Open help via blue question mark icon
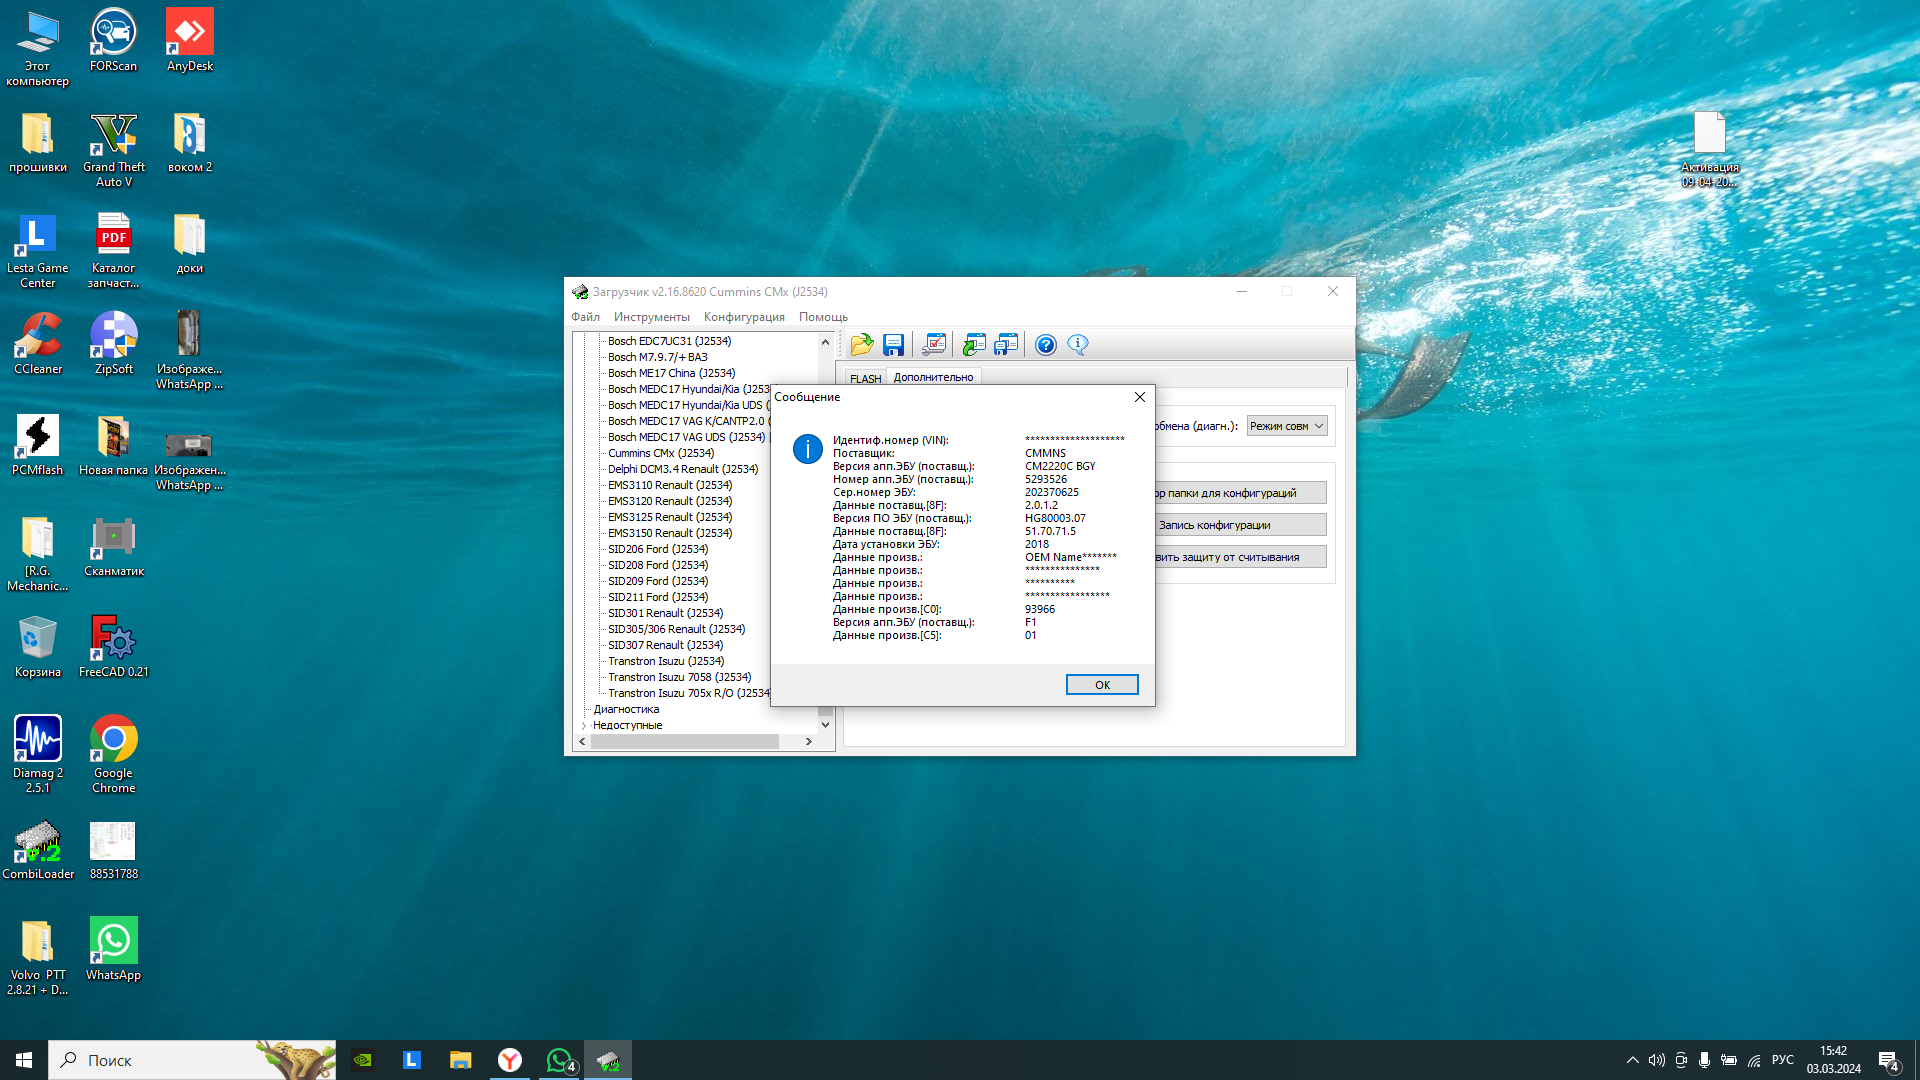 [x=1045, y=345]
